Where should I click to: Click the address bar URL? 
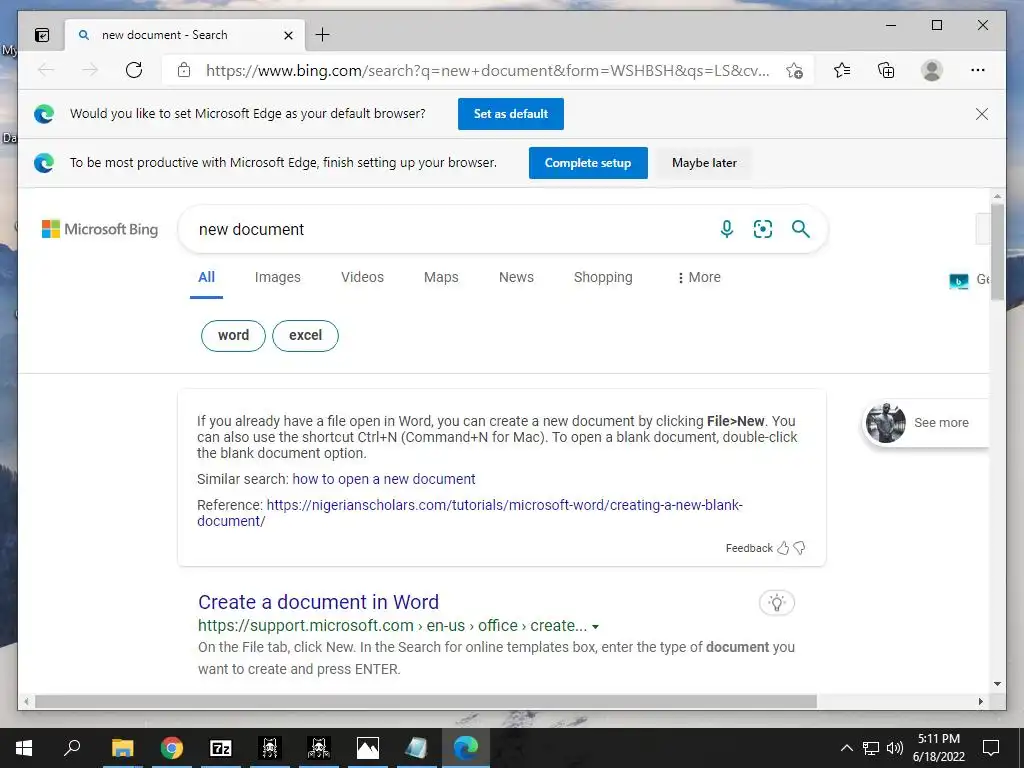(487, 71)
